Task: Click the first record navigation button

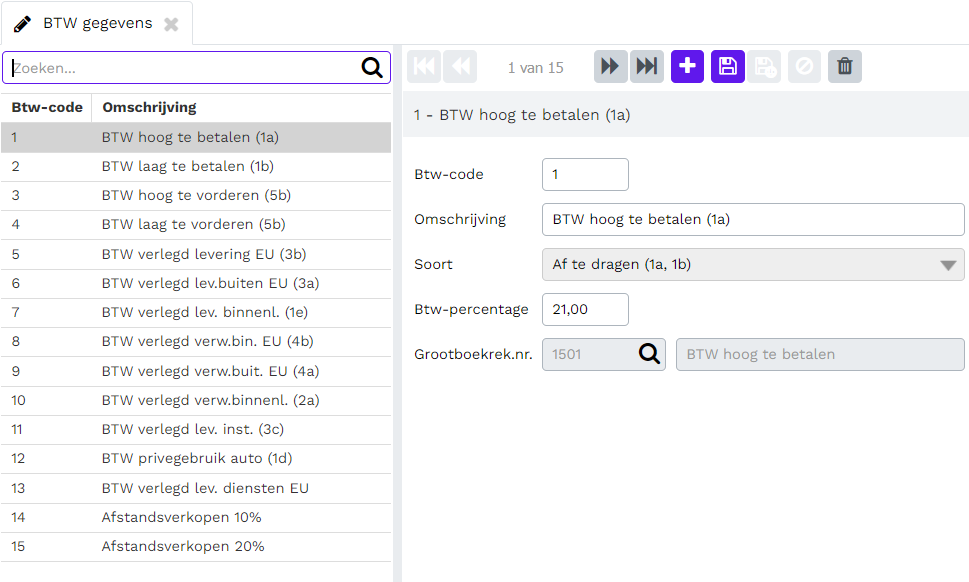Action: tap(424, 66)
